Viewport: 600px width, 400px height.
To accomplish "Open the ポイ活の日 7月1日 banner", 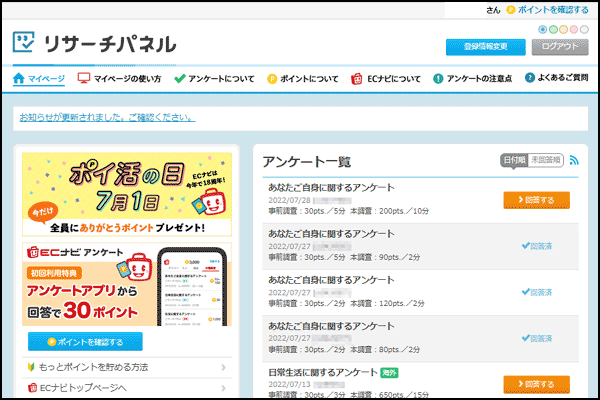I will click(x=127, y=194).
